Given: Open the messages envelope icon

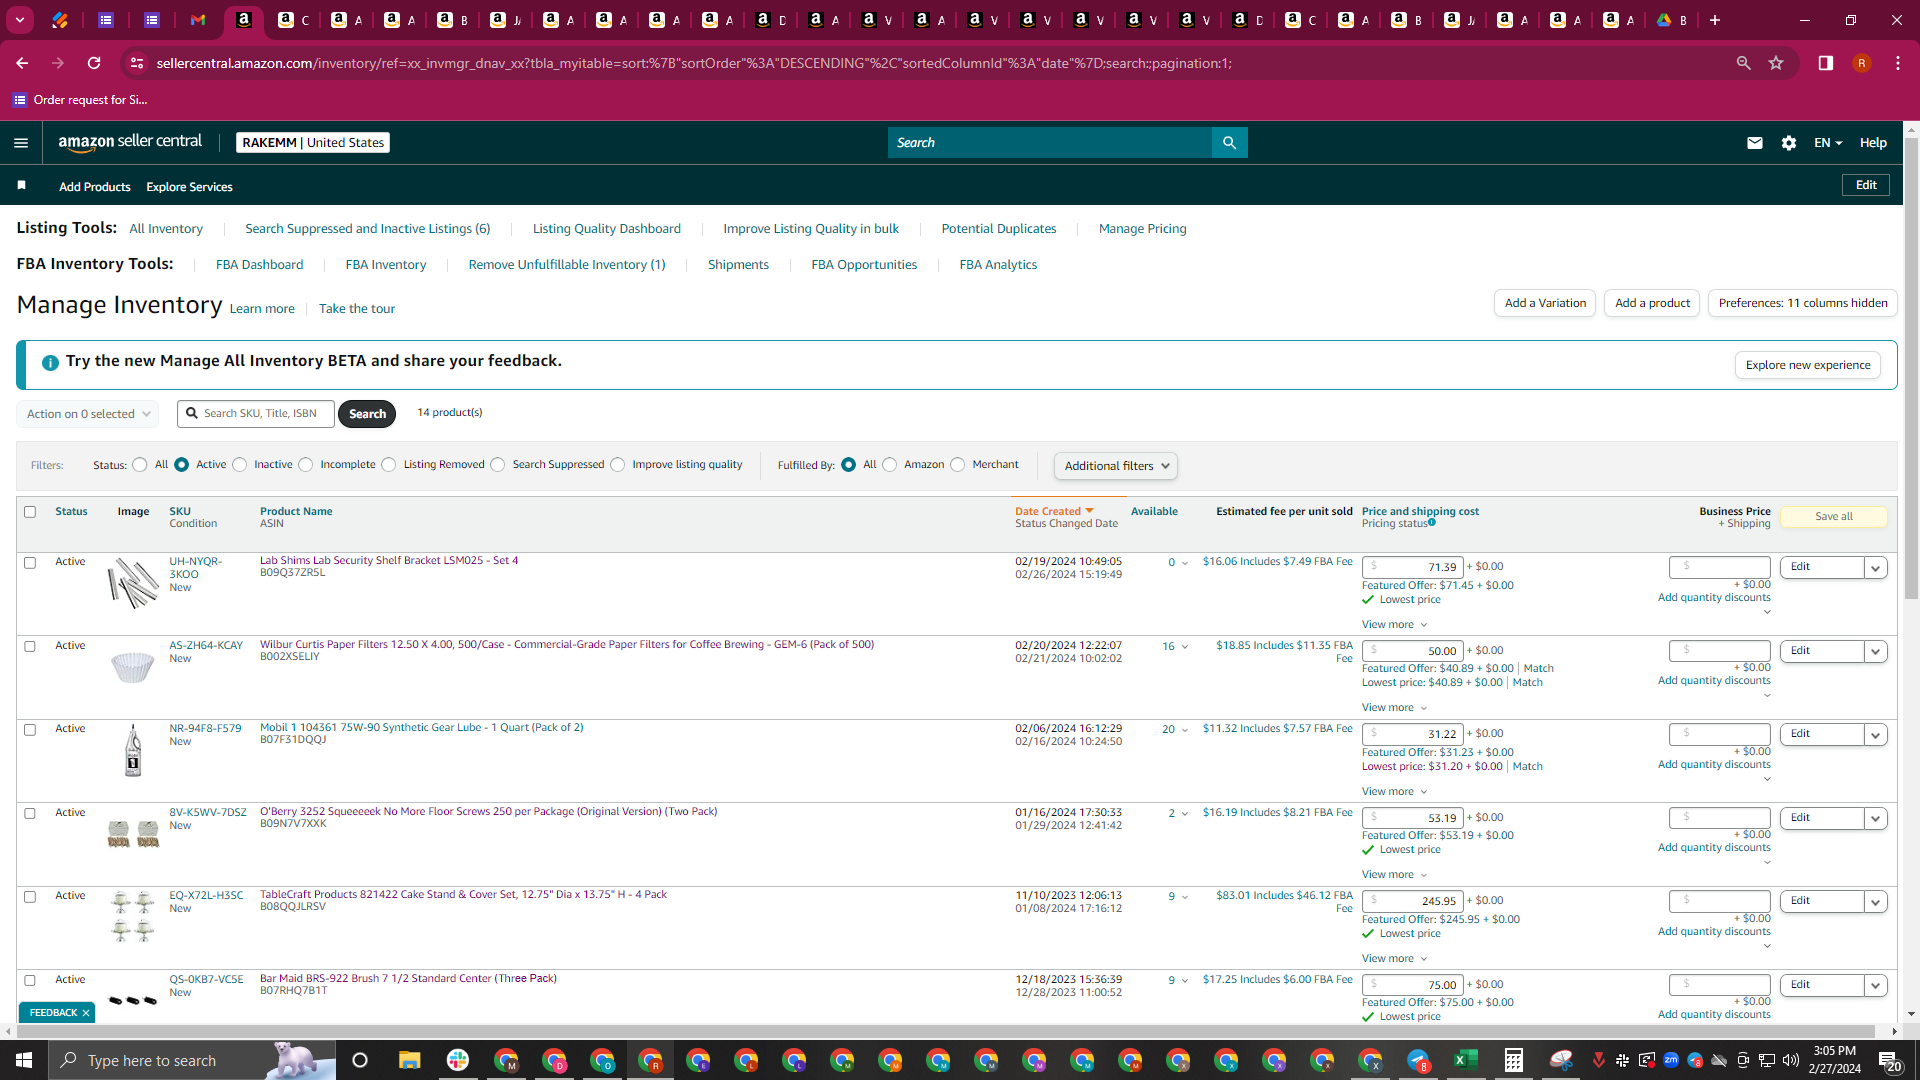Looking at the screenshot, I should tap(1754, 143).
